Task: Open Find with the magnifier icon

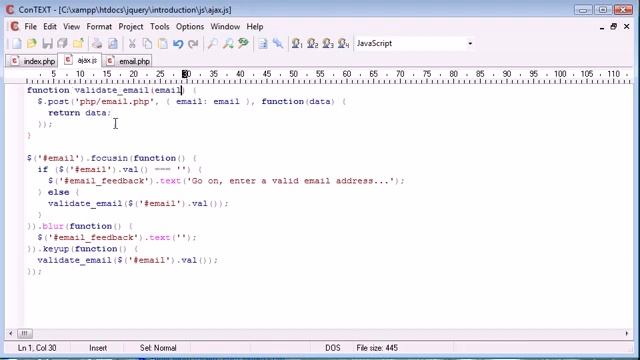Action: [212, 43]
